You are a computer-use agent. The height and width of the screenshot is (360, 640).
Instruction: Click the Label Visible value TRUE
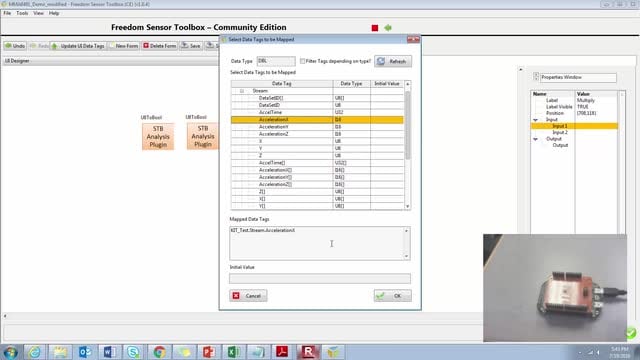(x=583, y=107)
